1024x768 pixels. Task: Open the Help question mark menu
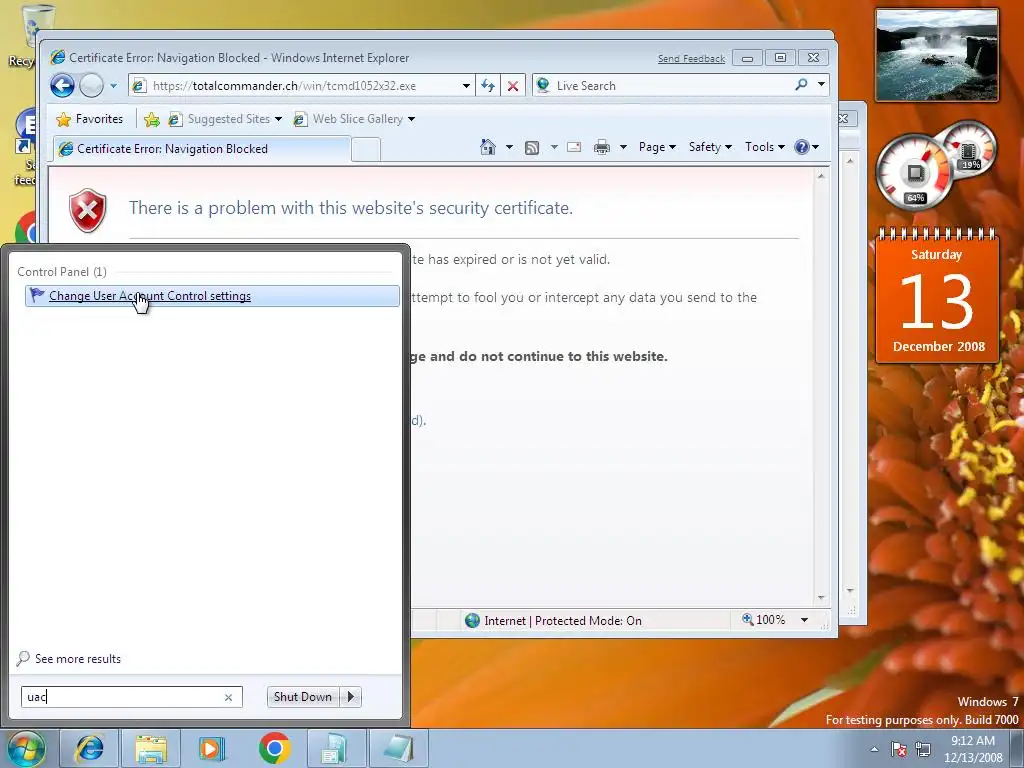(807, 147)
